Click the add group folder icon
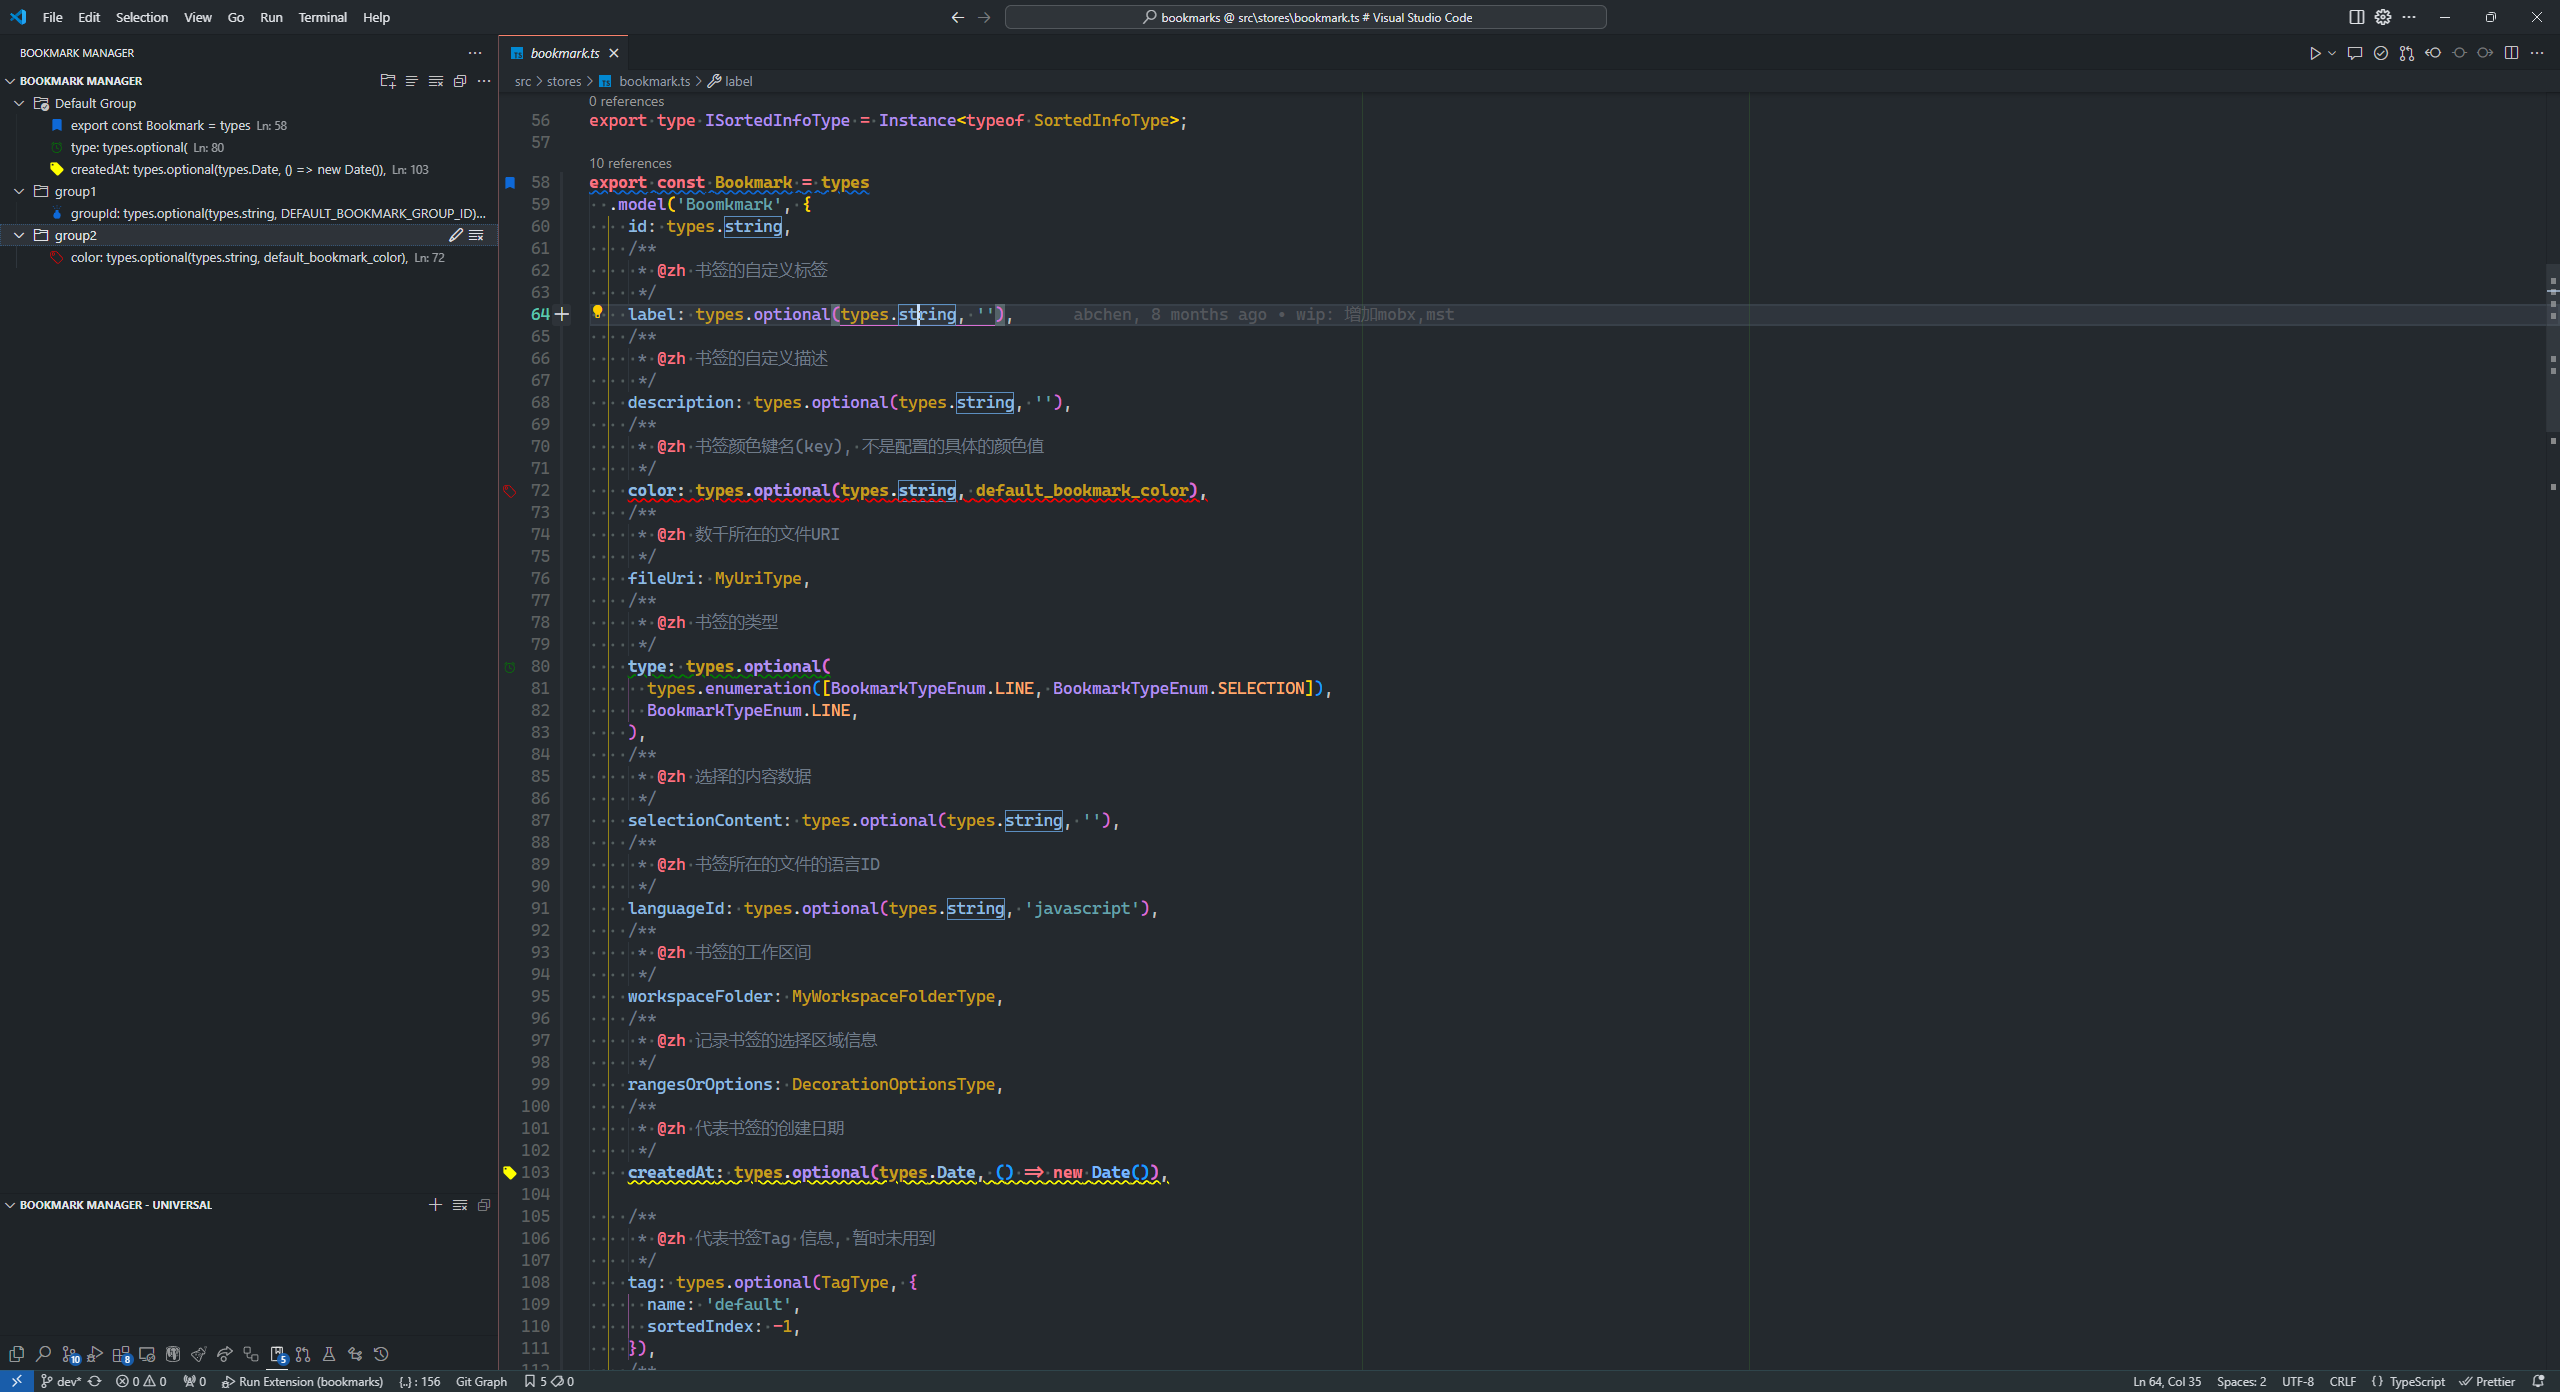 (x=388, y=81)
